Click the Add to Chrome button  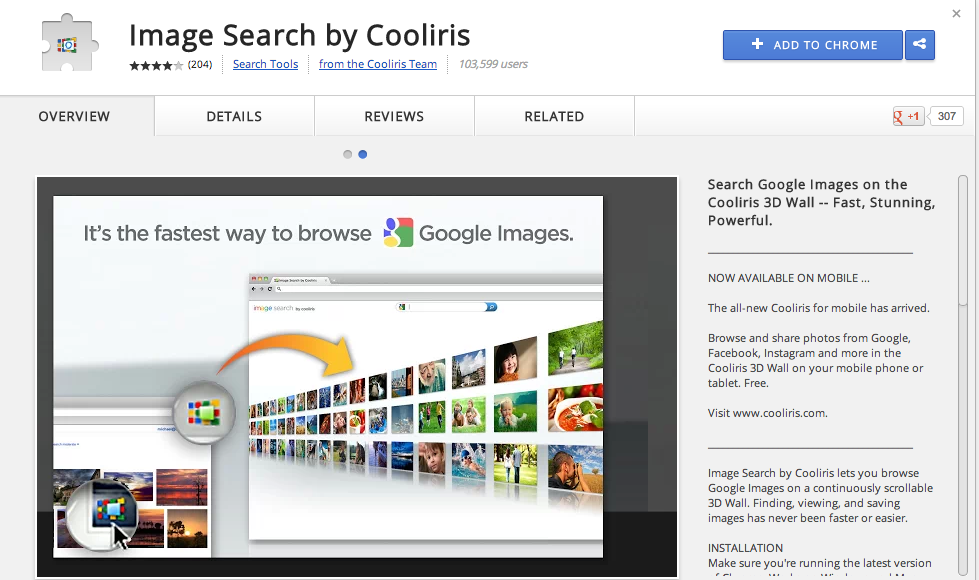coord(813,45)
